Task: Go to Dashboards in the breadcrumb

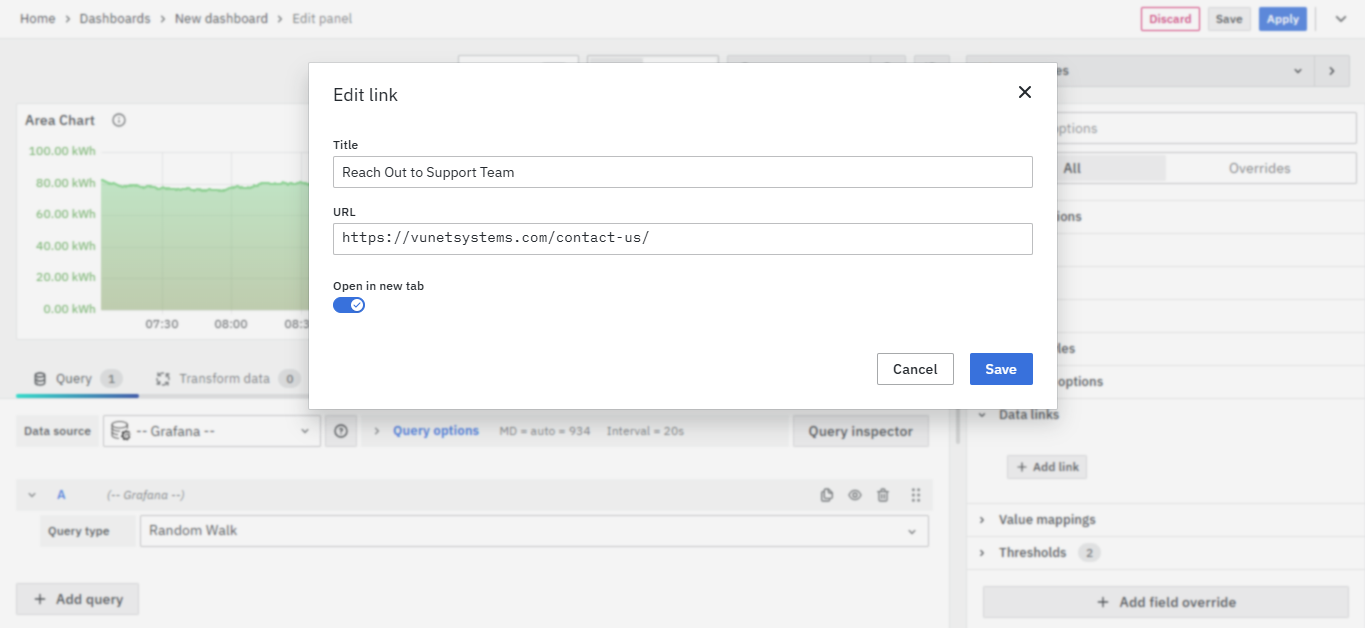Action: 115,18
